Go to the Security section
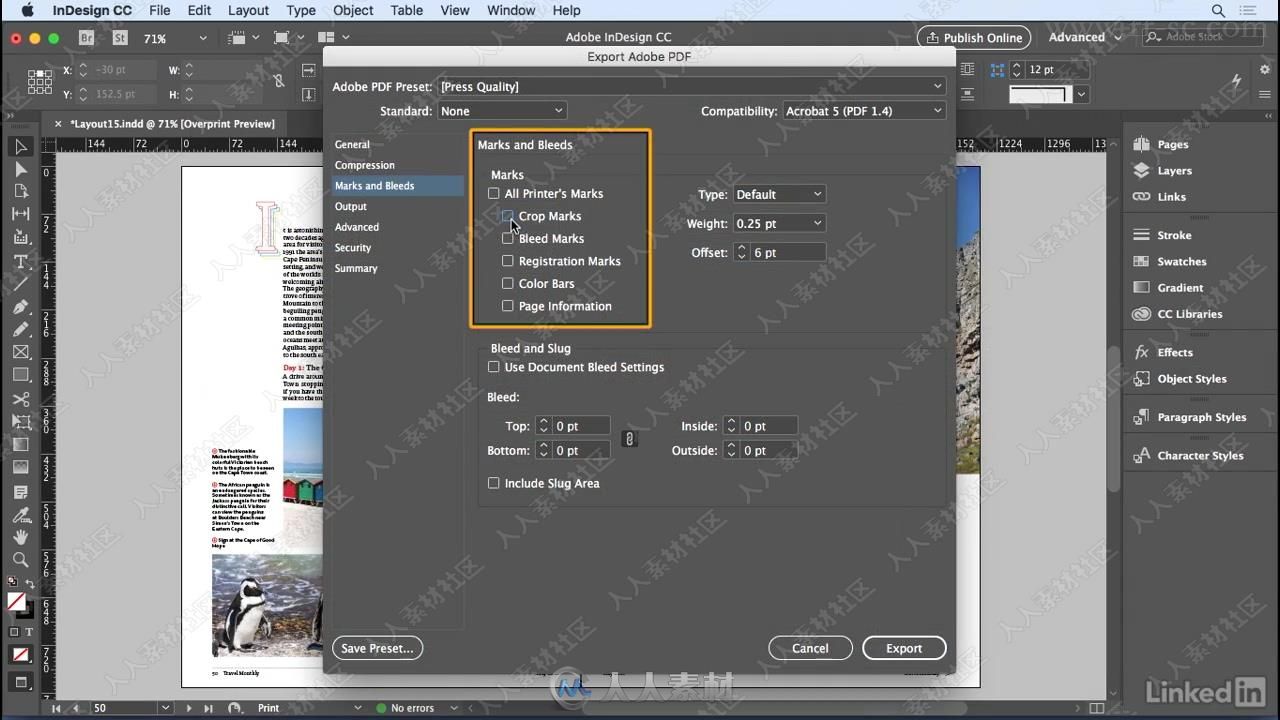 click(353, 247)
